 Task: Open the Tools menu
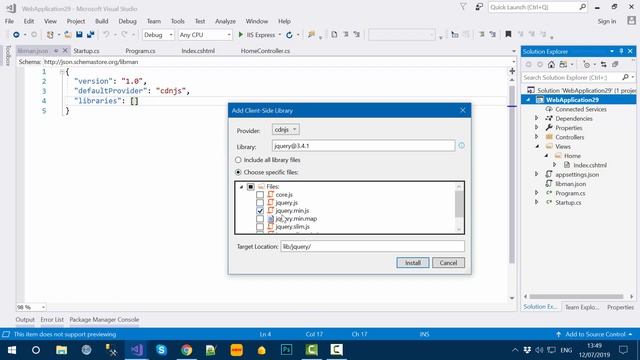coord(178,21)
